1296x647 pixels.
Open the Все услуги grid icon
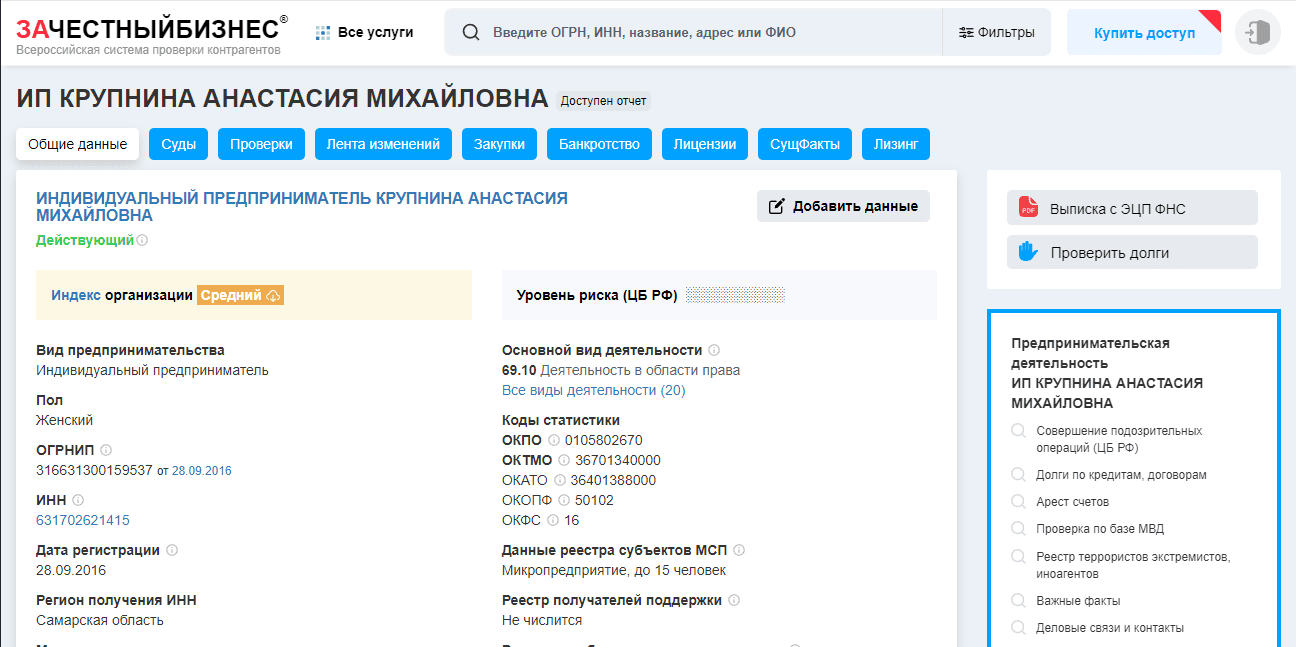coord(322,31)
